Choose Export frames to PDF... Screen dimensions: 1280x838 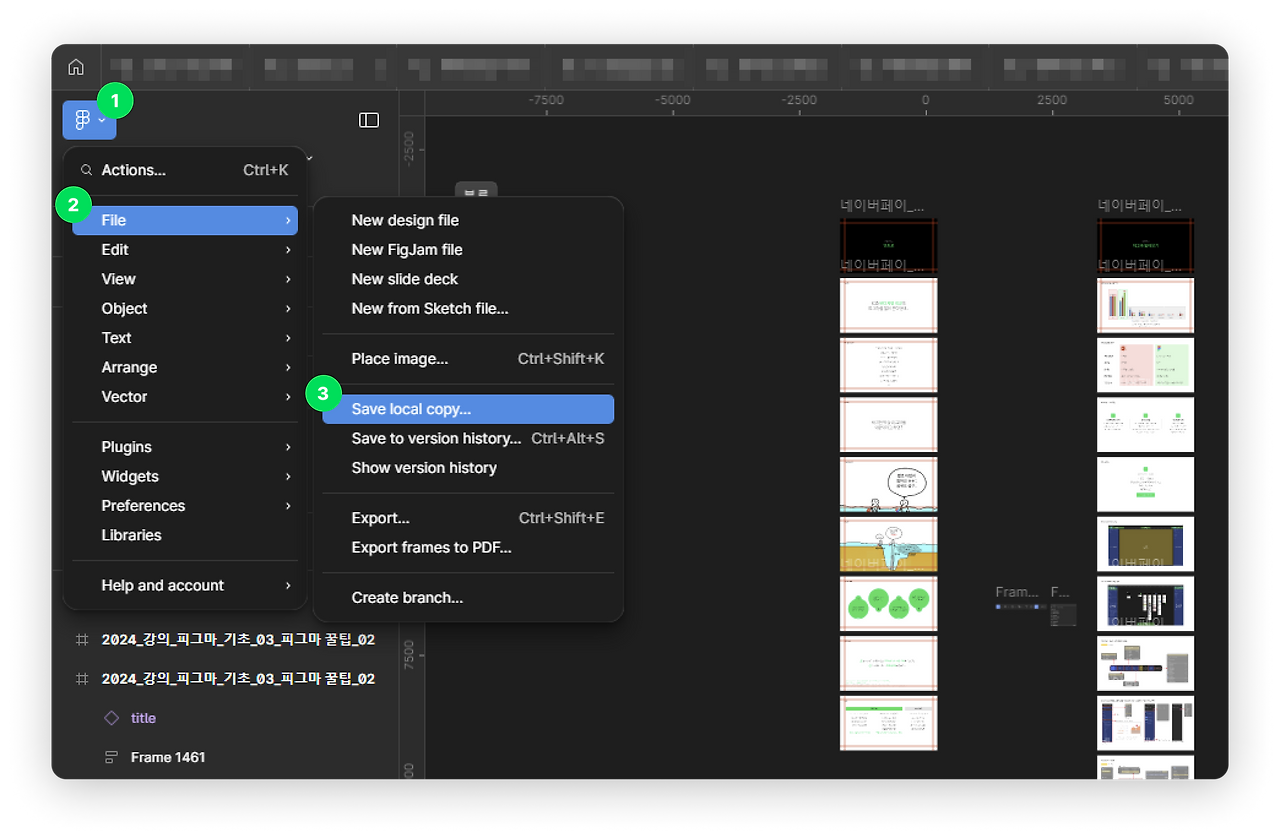pyautogui.click(x=468, y=547)
